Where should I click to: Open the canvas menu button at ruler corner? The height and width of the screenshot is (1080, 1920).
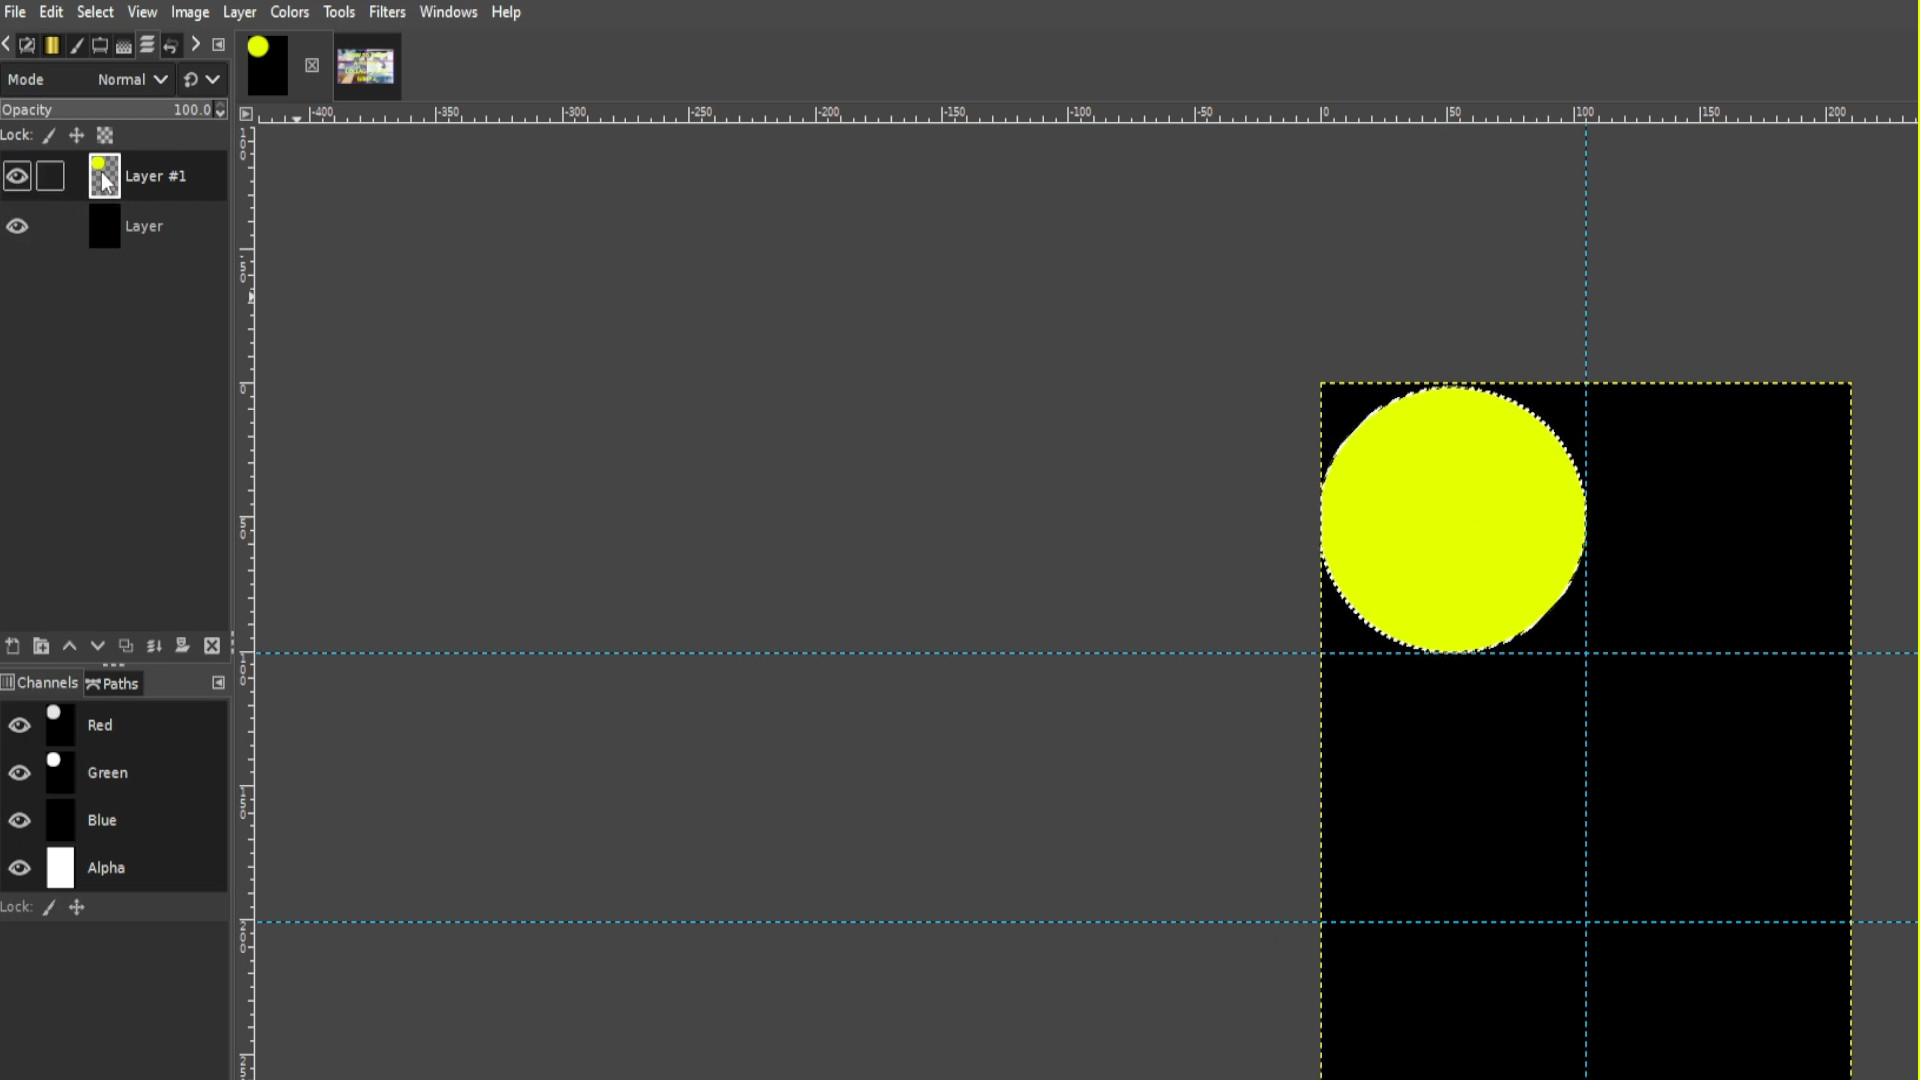pyautogui.click(x=246, y=114)
